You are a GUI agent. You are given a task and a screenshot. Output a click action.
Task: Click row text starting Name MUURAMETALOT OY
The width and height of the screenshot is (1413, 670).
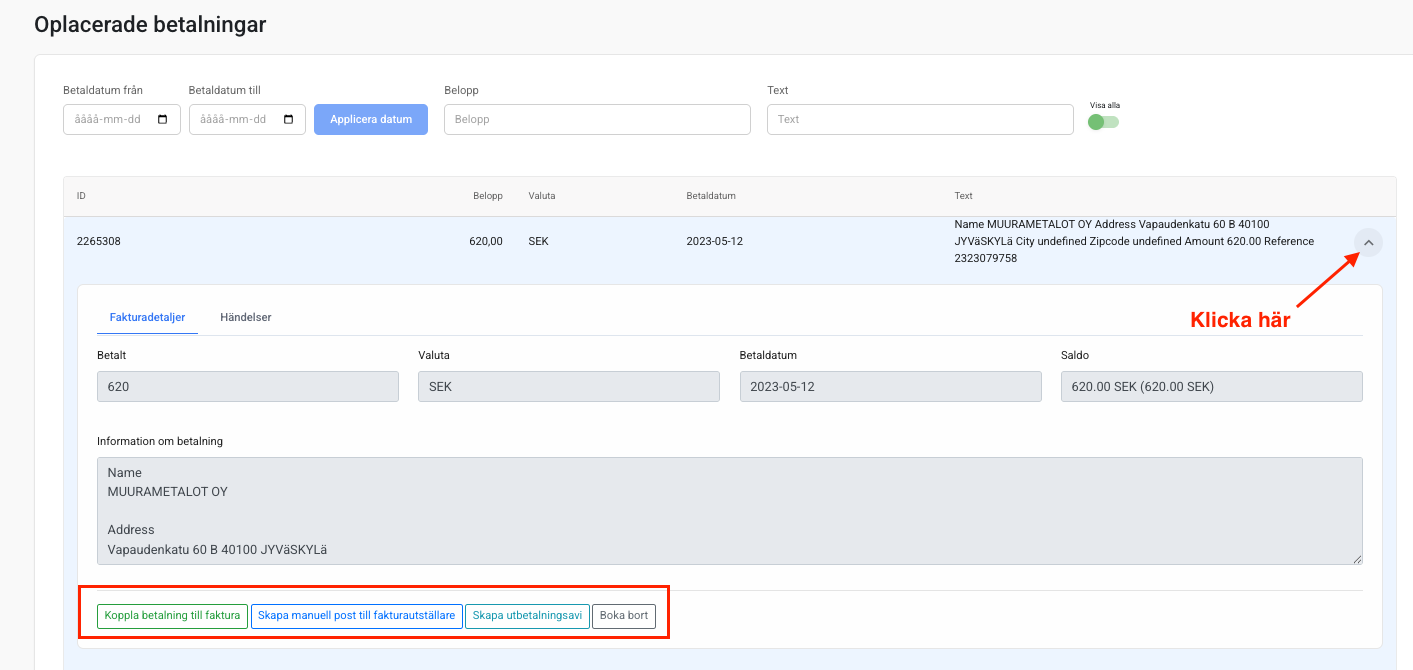pos(1134,241)
